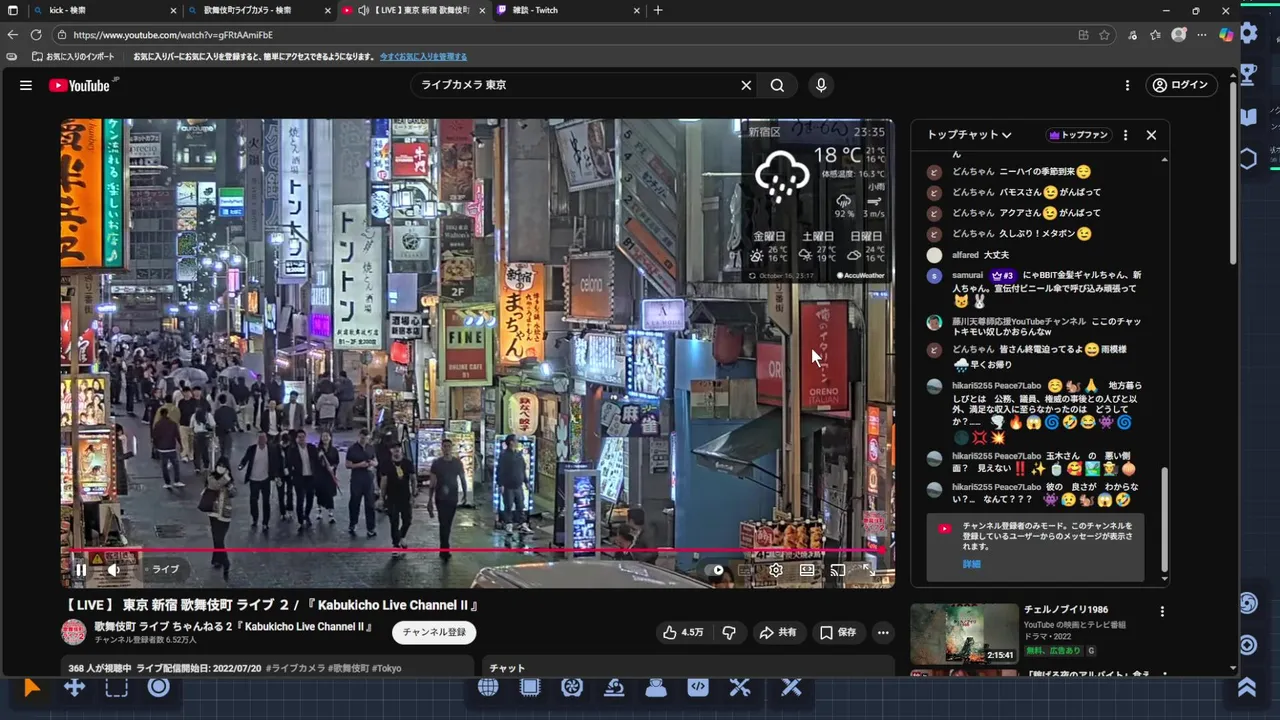Open gear icon on right sidebar
The image size is (1280, 720).
tap(1248, 33)
